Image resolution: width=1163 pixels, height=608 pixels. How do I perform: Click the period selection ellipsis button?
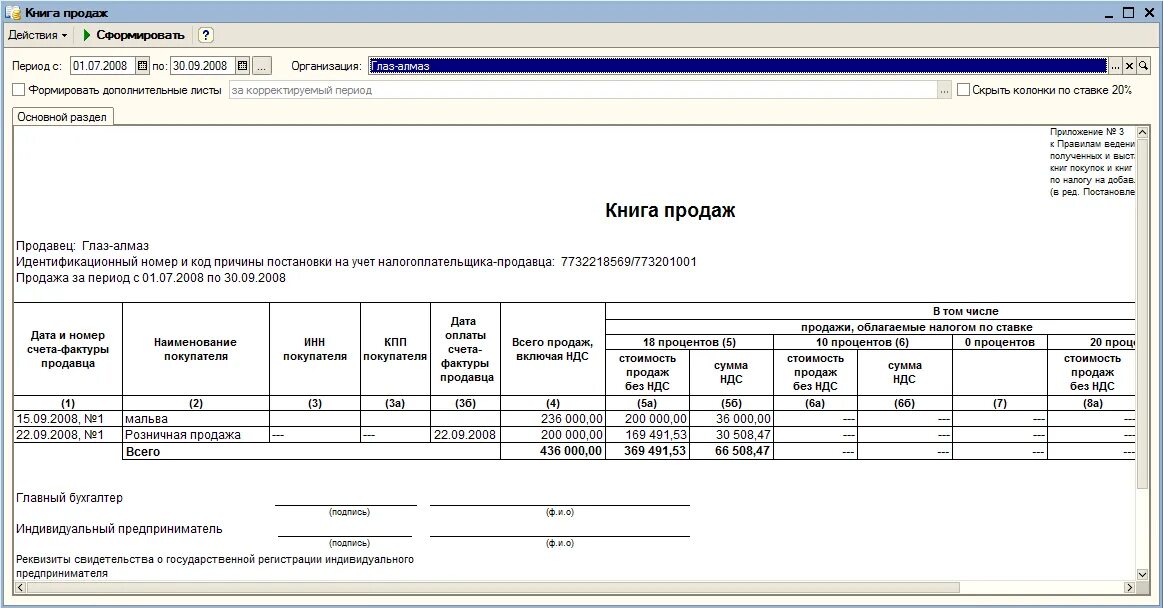pyautogui.click(x=261, y=66)
